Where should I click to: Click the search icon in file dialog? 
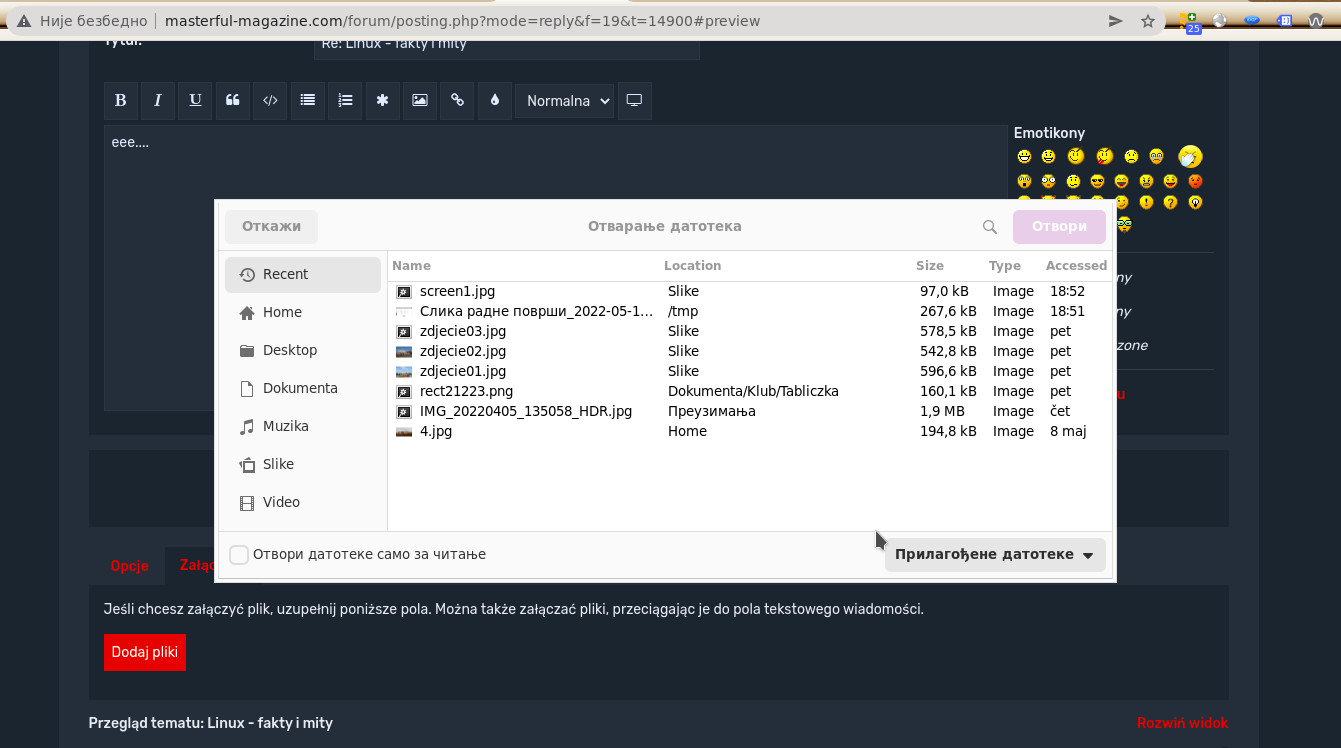coord(990,227)
